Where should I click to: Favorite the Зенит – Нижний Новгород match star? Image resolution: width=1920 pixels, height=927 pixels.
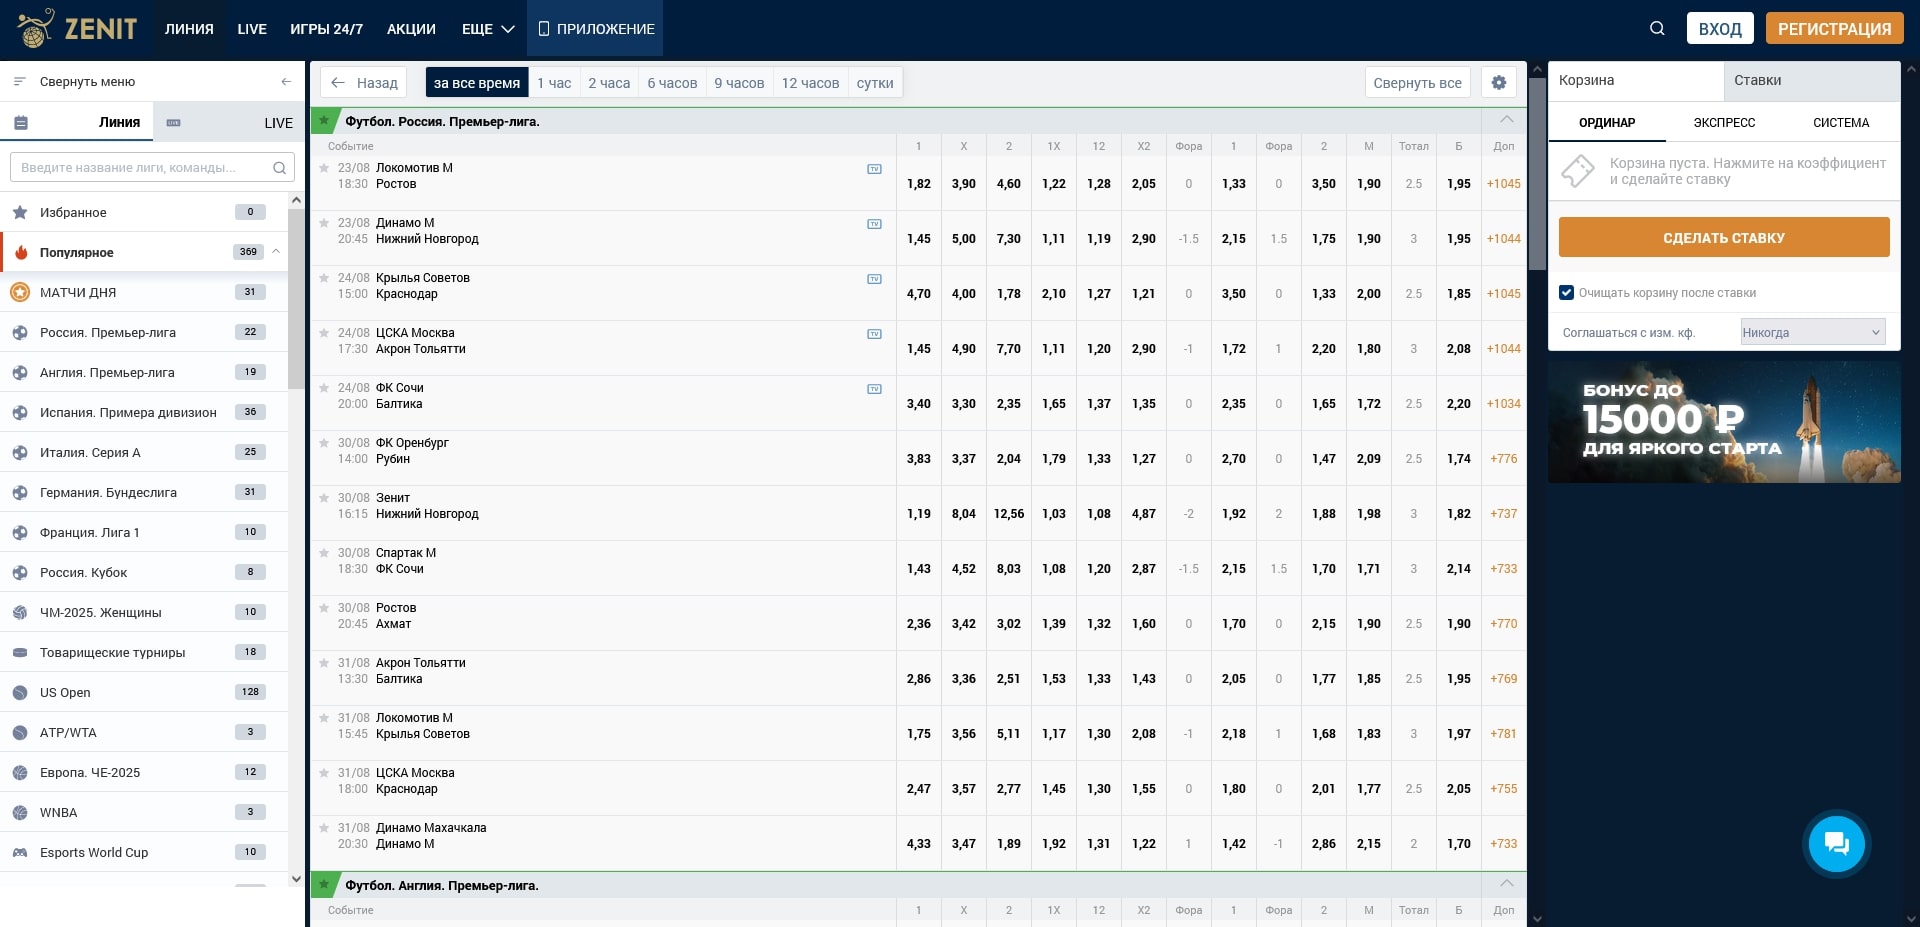pos(324,498)
